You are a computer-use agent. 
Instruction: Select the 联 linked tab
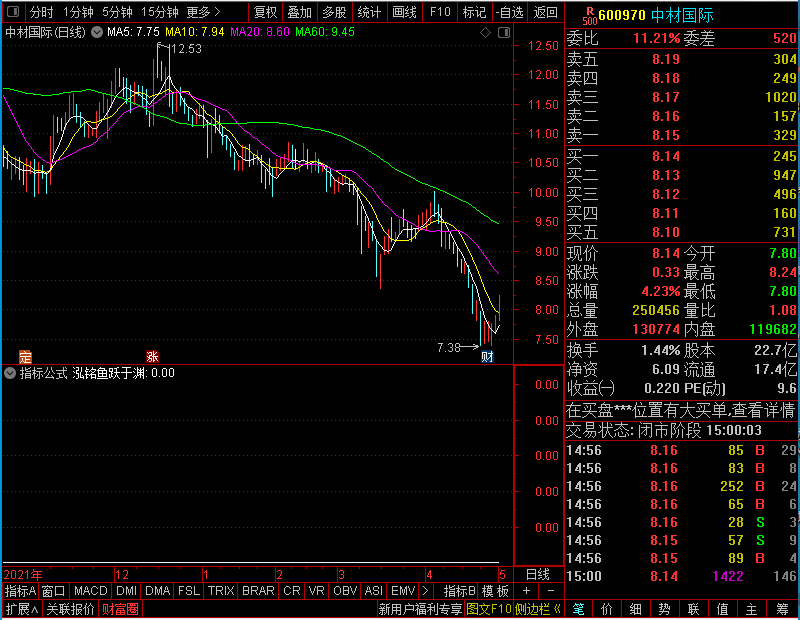tap(693, 609)
